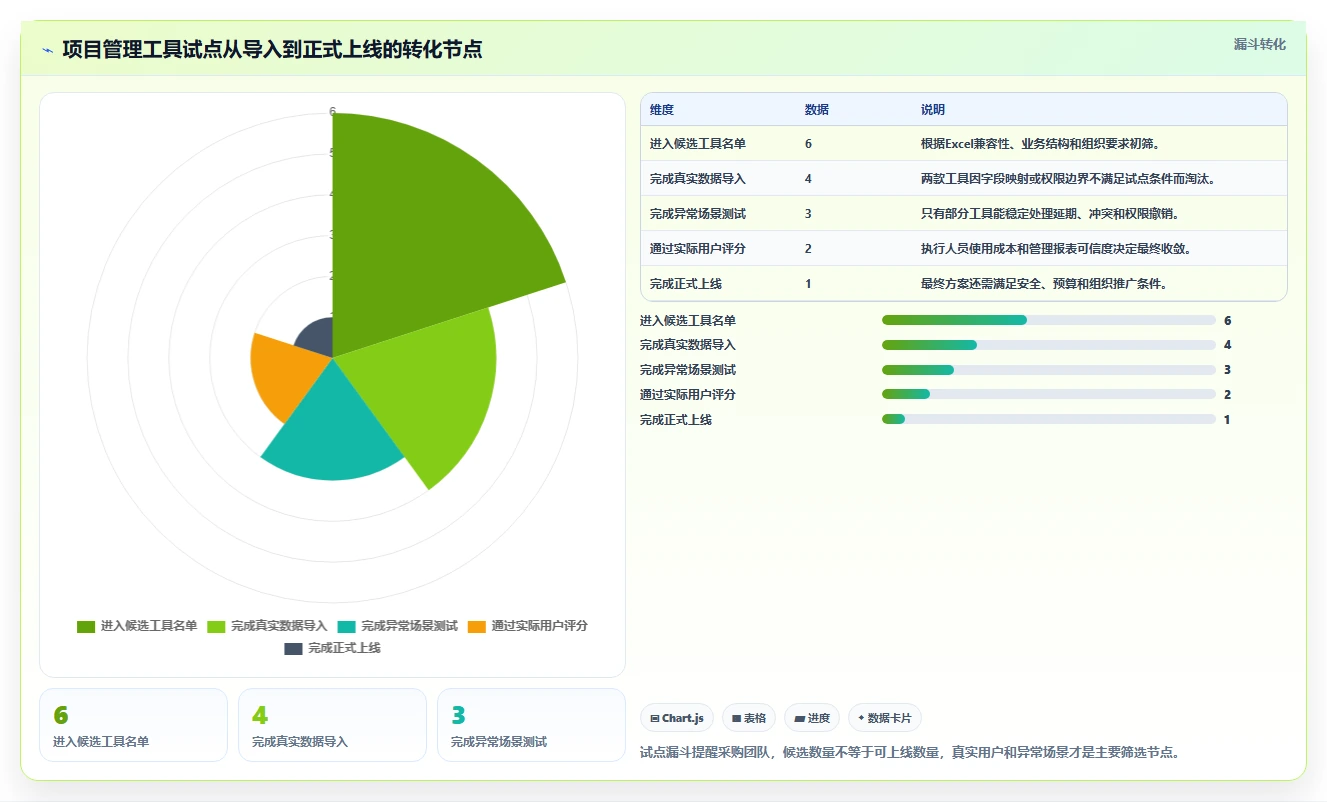Toggle the 通过实际用户评分 chart legend entry
1327x802 pixels.
tap(527, 626)
